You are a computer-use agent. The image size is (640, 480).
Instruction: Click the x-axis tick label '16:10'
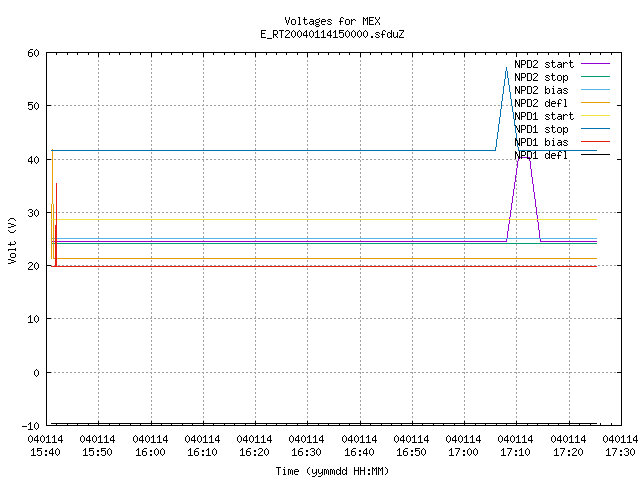pyautogui.click(x=202, y=452)
